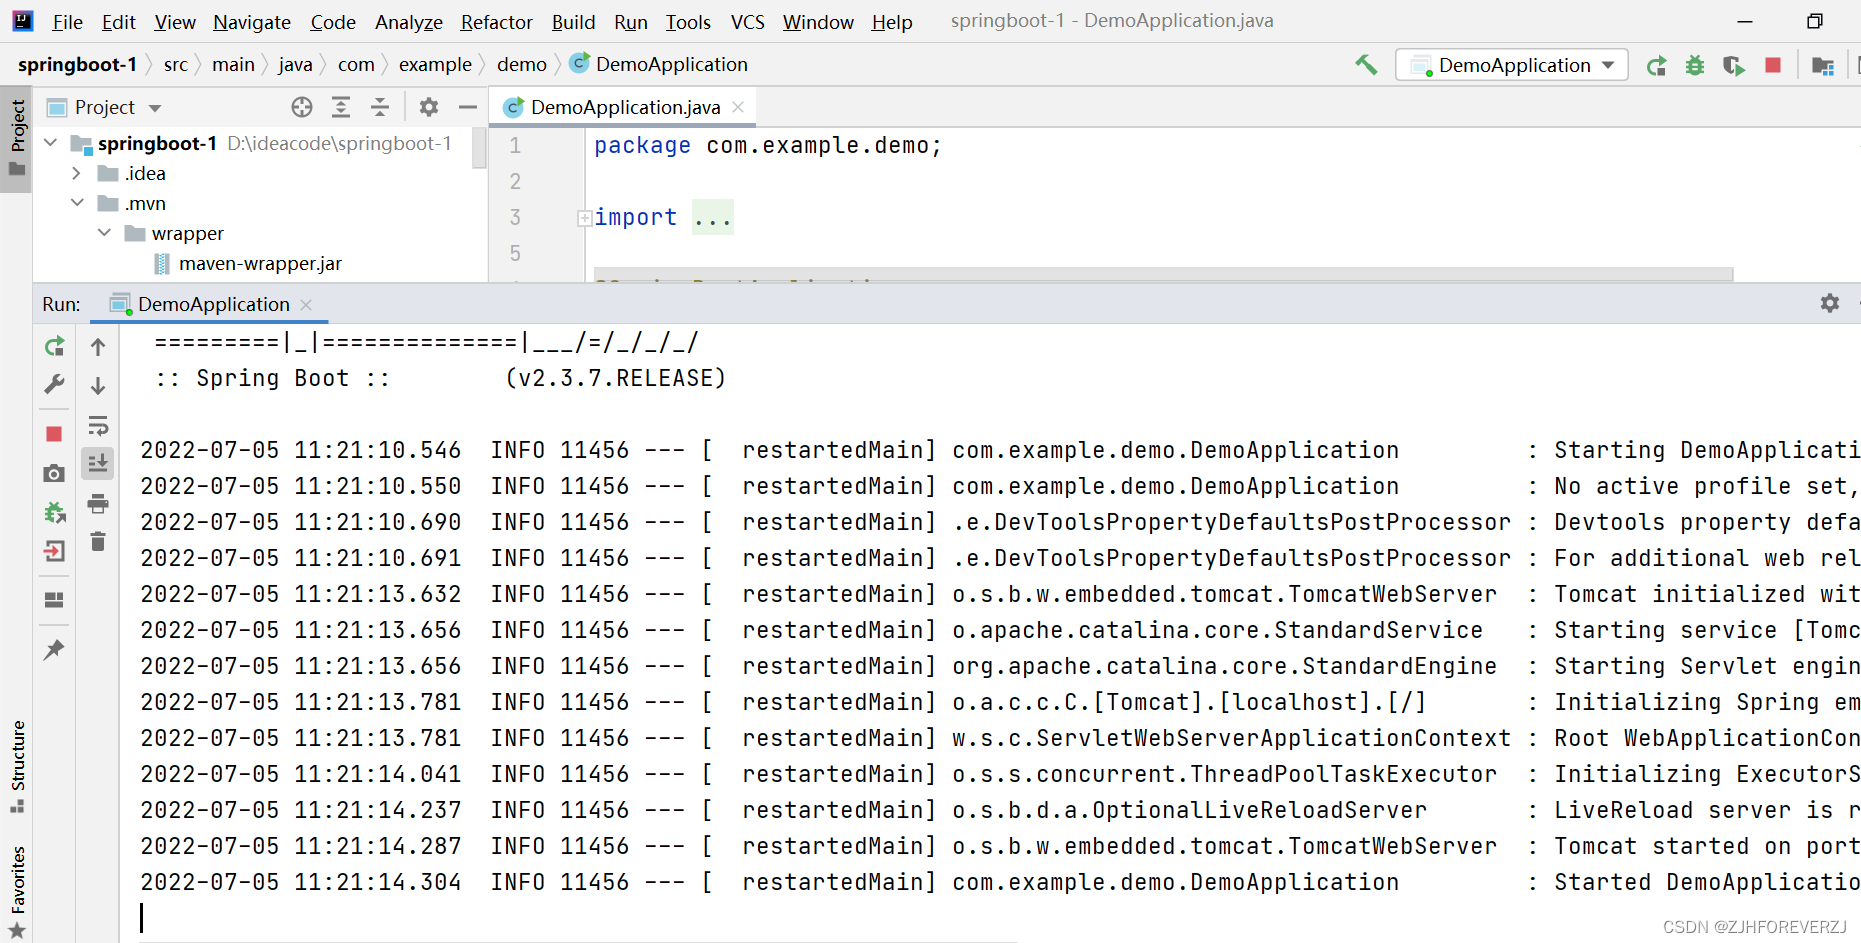This screenshot has width=1861, height=943.
Task: Rerun application in Run panel
Action: click(x=55, y=346)
